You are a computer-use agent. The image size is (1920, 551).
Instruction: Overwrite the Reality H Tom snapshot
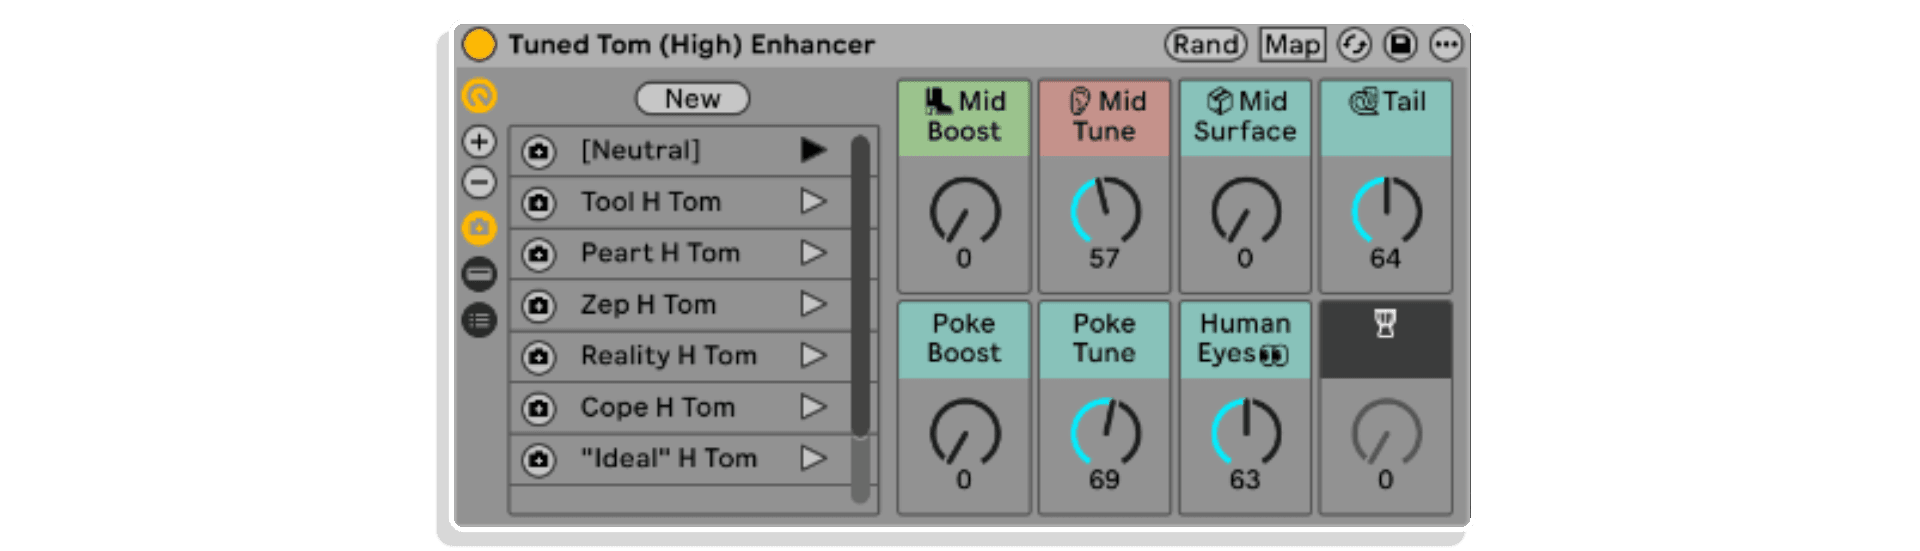(x=539, y=357)
